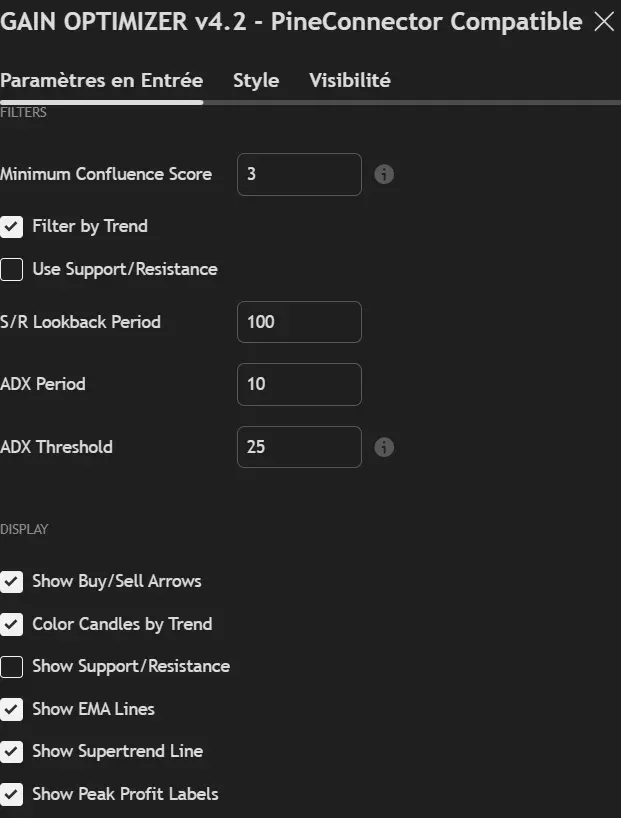The height and width of the screenshot is (818, 621).
Task: Switch to the Style tab
Action: click(x=255, y=81)
